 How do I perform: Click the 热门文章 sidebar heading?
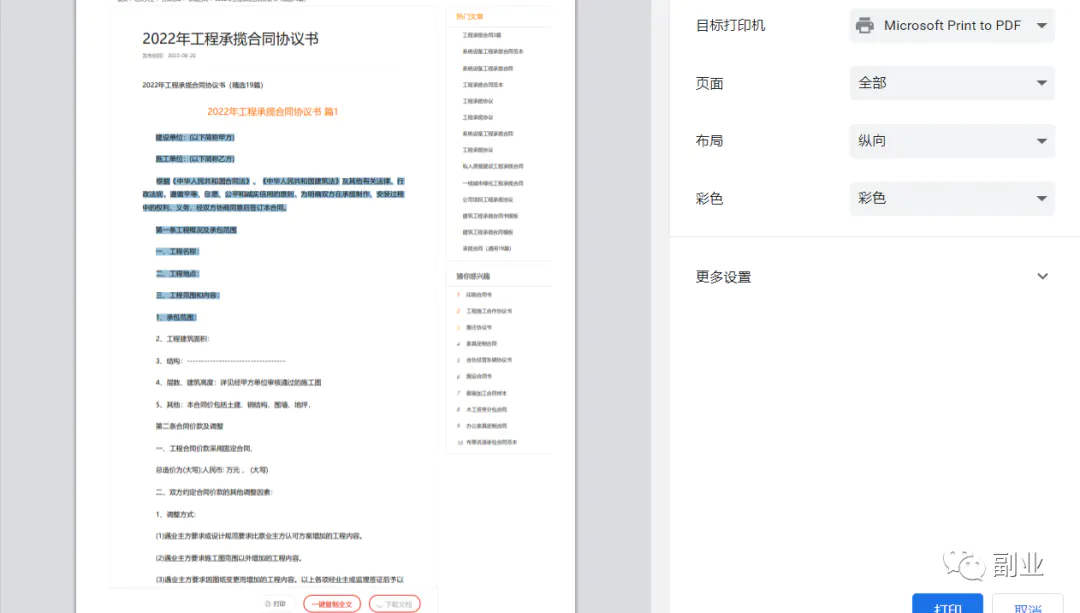(x=469, y=17)
